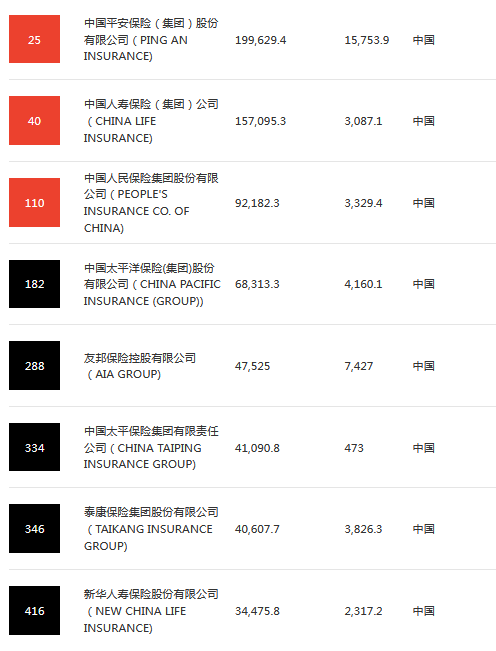Image resolution: width=496 pixels, height=651 pixels.
Task: Click the red rank 25 badge
Action: [x=34, y=39]
